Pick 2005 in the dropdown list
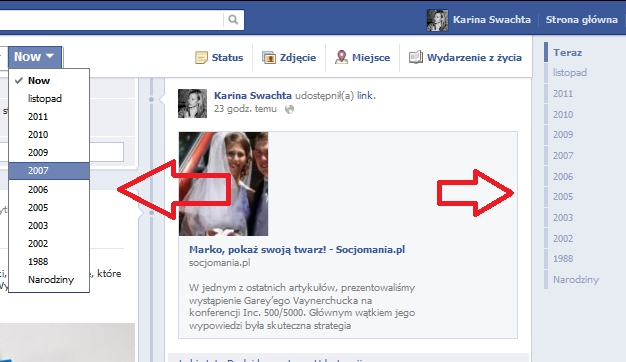The height and width of the screenshot is (362, 626). tap(49, 208)
